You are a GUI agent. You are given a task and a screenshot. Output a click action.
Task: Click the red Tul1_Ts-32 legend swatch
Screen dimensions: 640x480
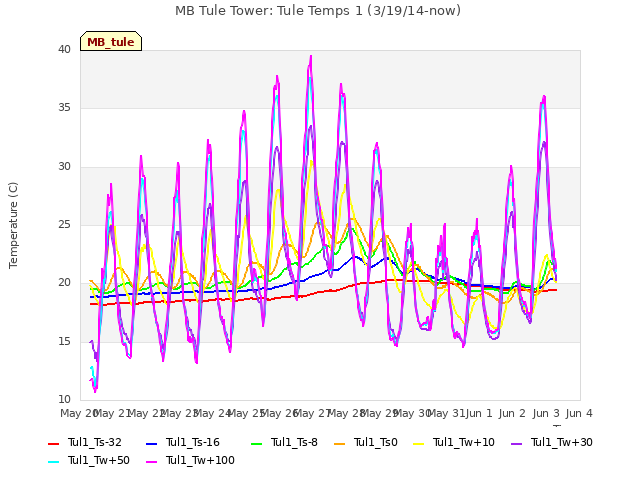point(53,444)
